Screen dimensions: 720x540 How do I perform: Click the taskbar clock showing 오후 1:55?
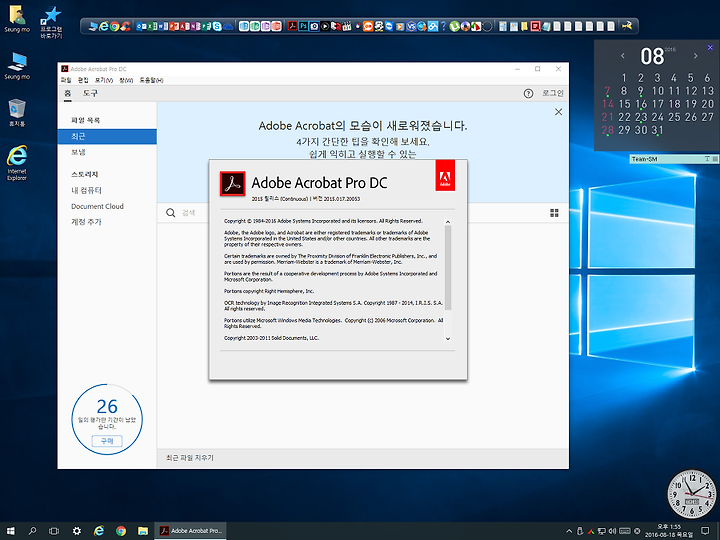[x=669, y=531]
